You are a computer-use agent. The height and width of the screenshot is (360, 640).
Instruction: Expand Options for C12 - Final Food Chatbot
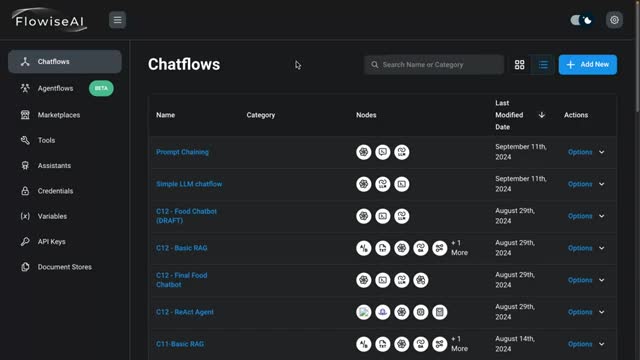[x=586, y=280]
